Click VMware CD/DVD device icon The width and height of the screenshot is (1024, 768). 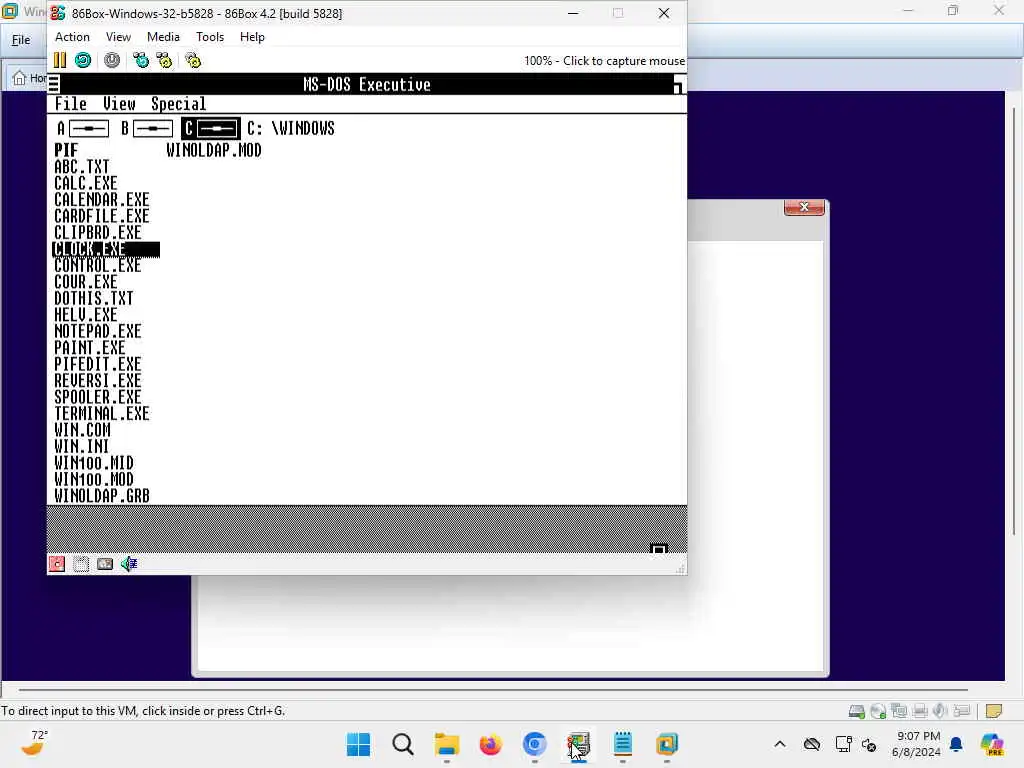tap(878, 711)
